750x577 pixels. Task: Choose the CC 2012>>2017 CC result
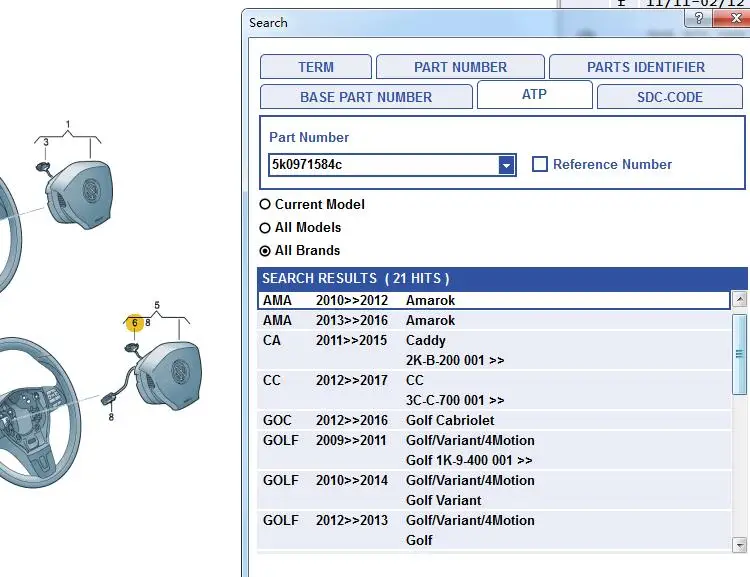[x=494, y=390]
